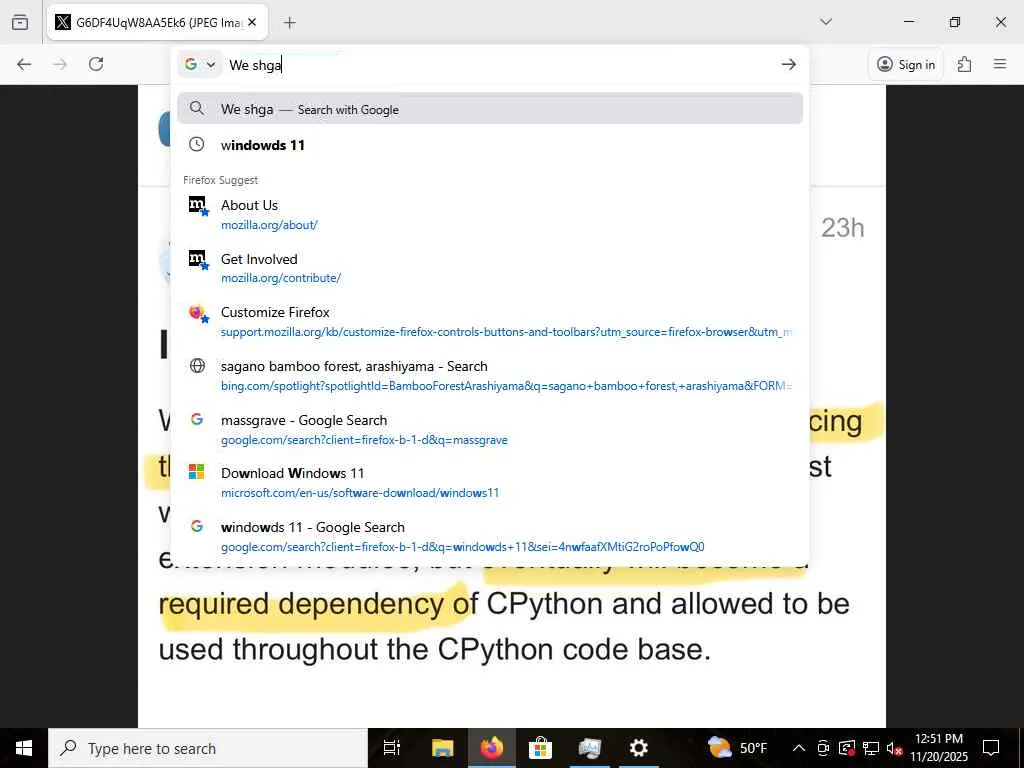Click the muted volume speaker tray icon
The image size is (1024, 768).
pos(894,748)
